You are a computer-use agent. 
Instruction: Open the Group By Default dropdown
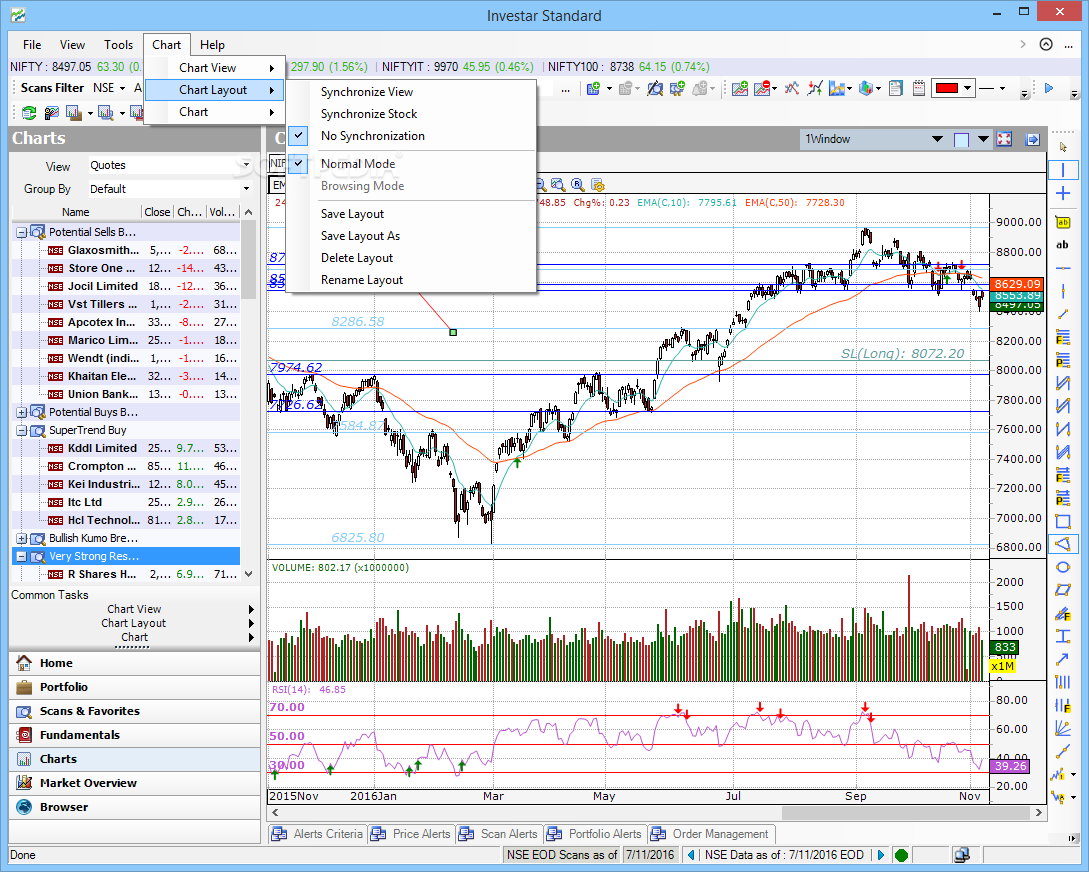tap(246, 189)
